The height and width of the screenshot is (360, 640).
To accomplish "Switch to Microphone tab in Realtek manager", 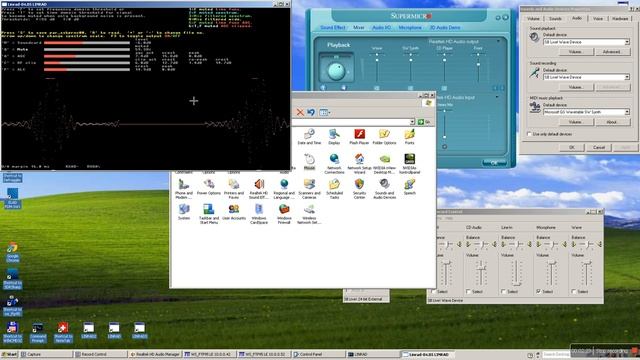I will (410, 27).
